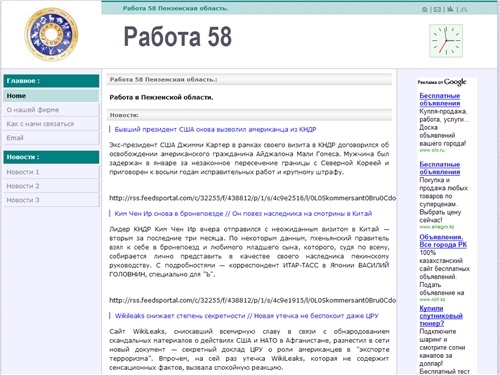Open the bar chart statistics icon
The height and width of the screenshot is (375, 500).
click(x=451, y=9)
